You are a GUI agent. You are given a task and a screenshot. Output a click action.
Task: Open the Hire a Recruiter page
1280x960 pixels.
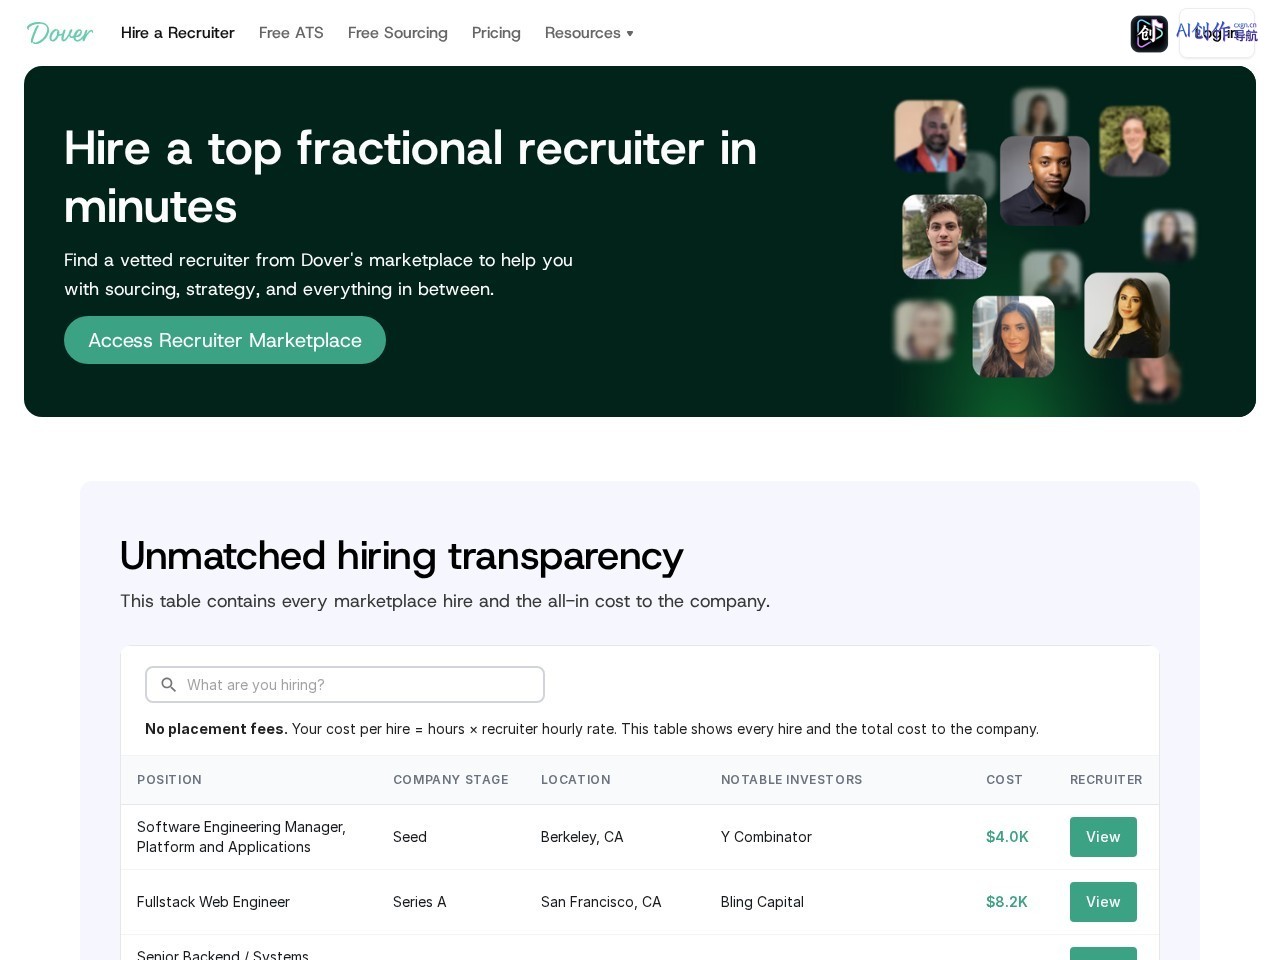coord(178,33)
